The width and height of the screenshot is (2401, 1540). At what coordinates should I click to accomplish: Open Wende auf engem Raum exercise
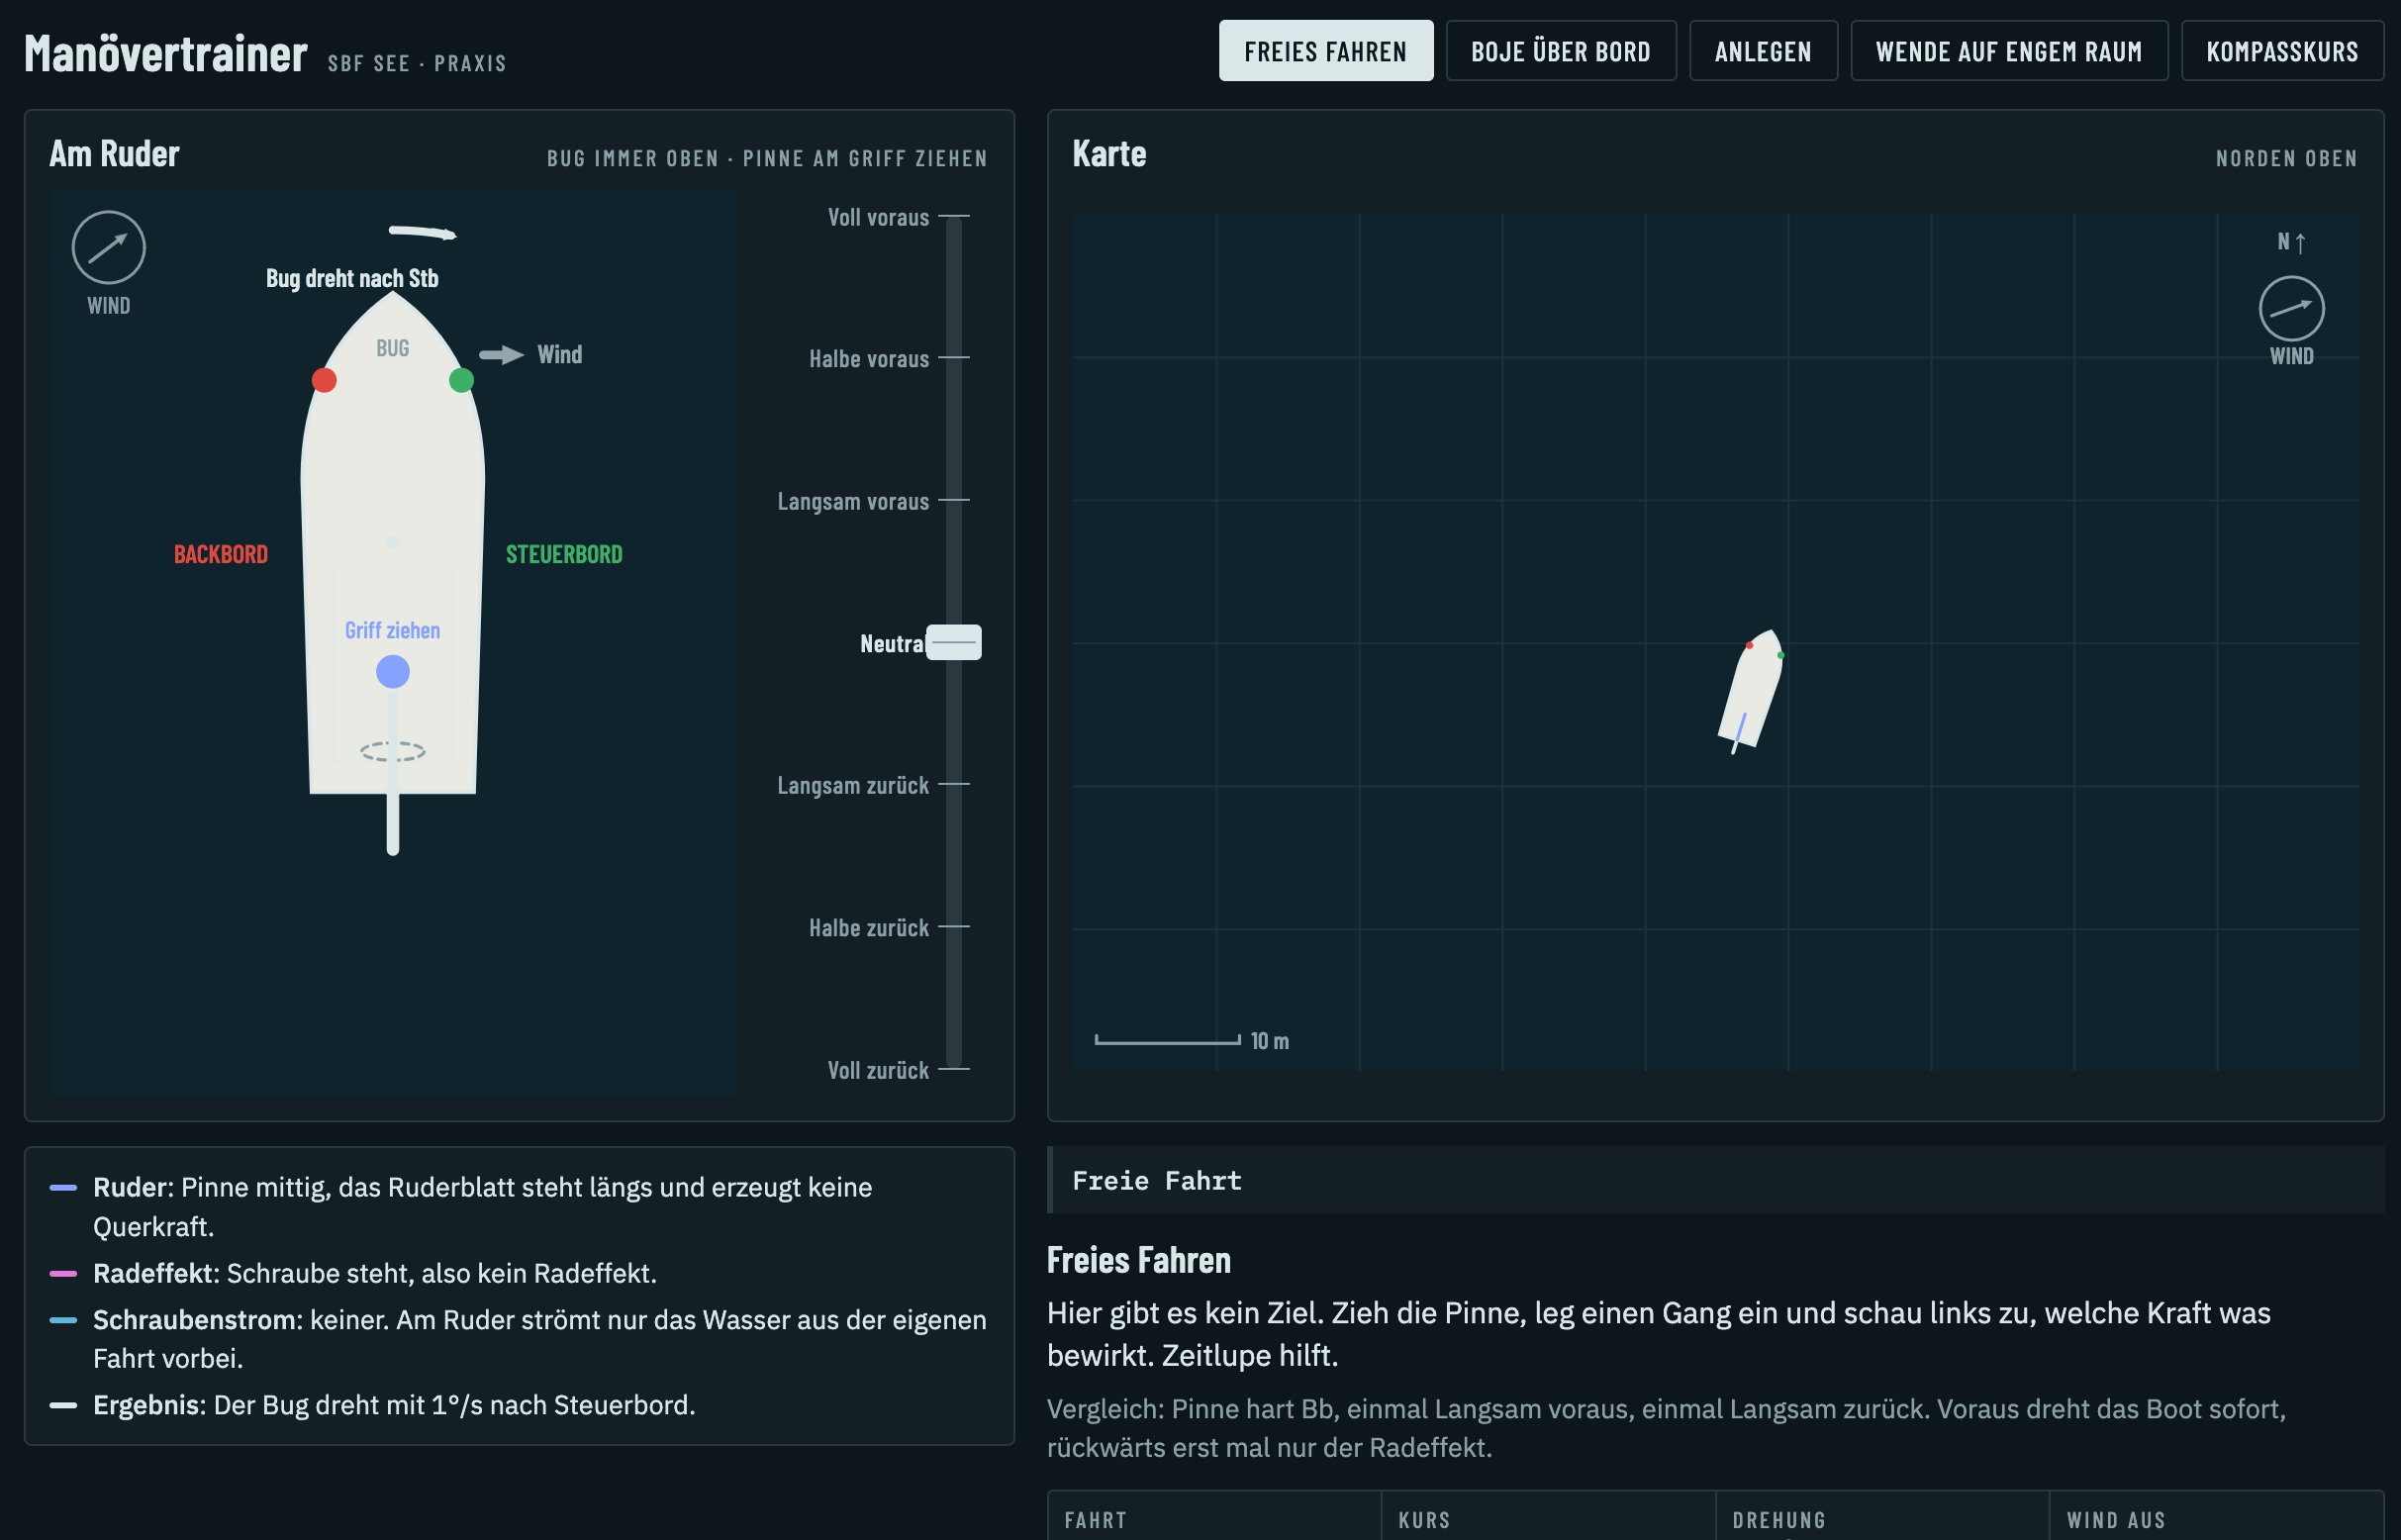(x=2008, y=51)
